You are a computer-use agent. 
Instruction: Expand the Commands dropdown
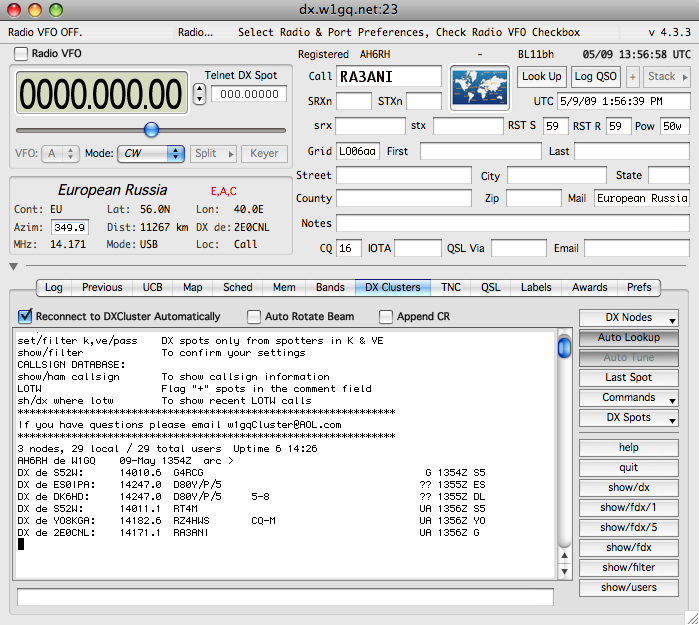pos(629,398)
